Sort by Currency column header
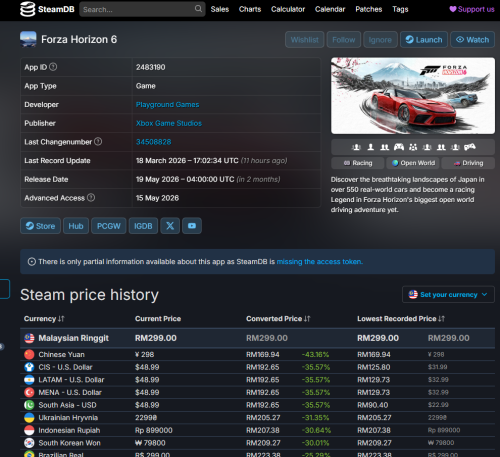500x457 pixels. [x=44, y=319]
